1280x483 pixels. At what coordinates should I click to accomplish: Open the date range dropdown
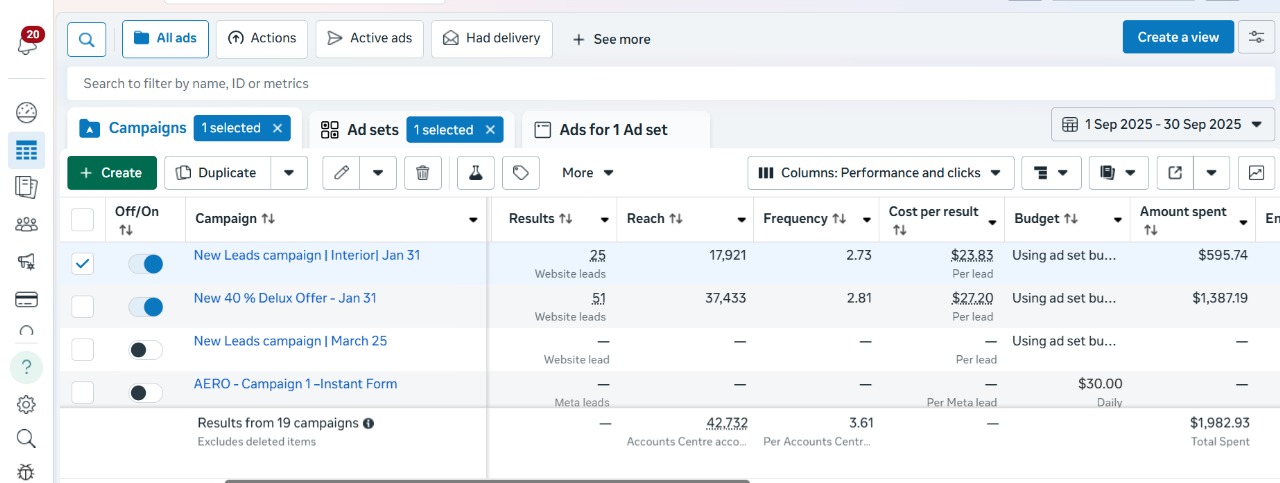click(1163, 125)
